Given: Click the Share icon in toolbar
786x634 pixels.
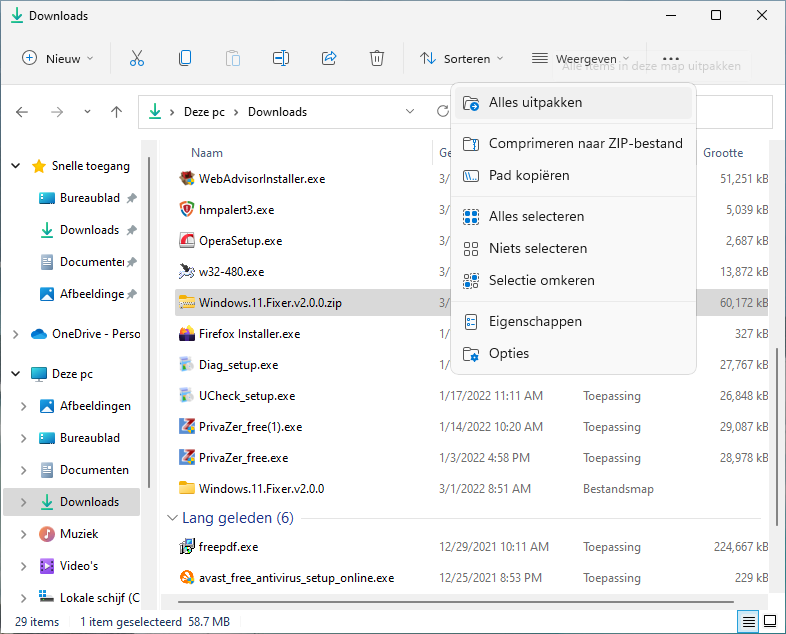Looking at the screenshot, I should (329, 58).
